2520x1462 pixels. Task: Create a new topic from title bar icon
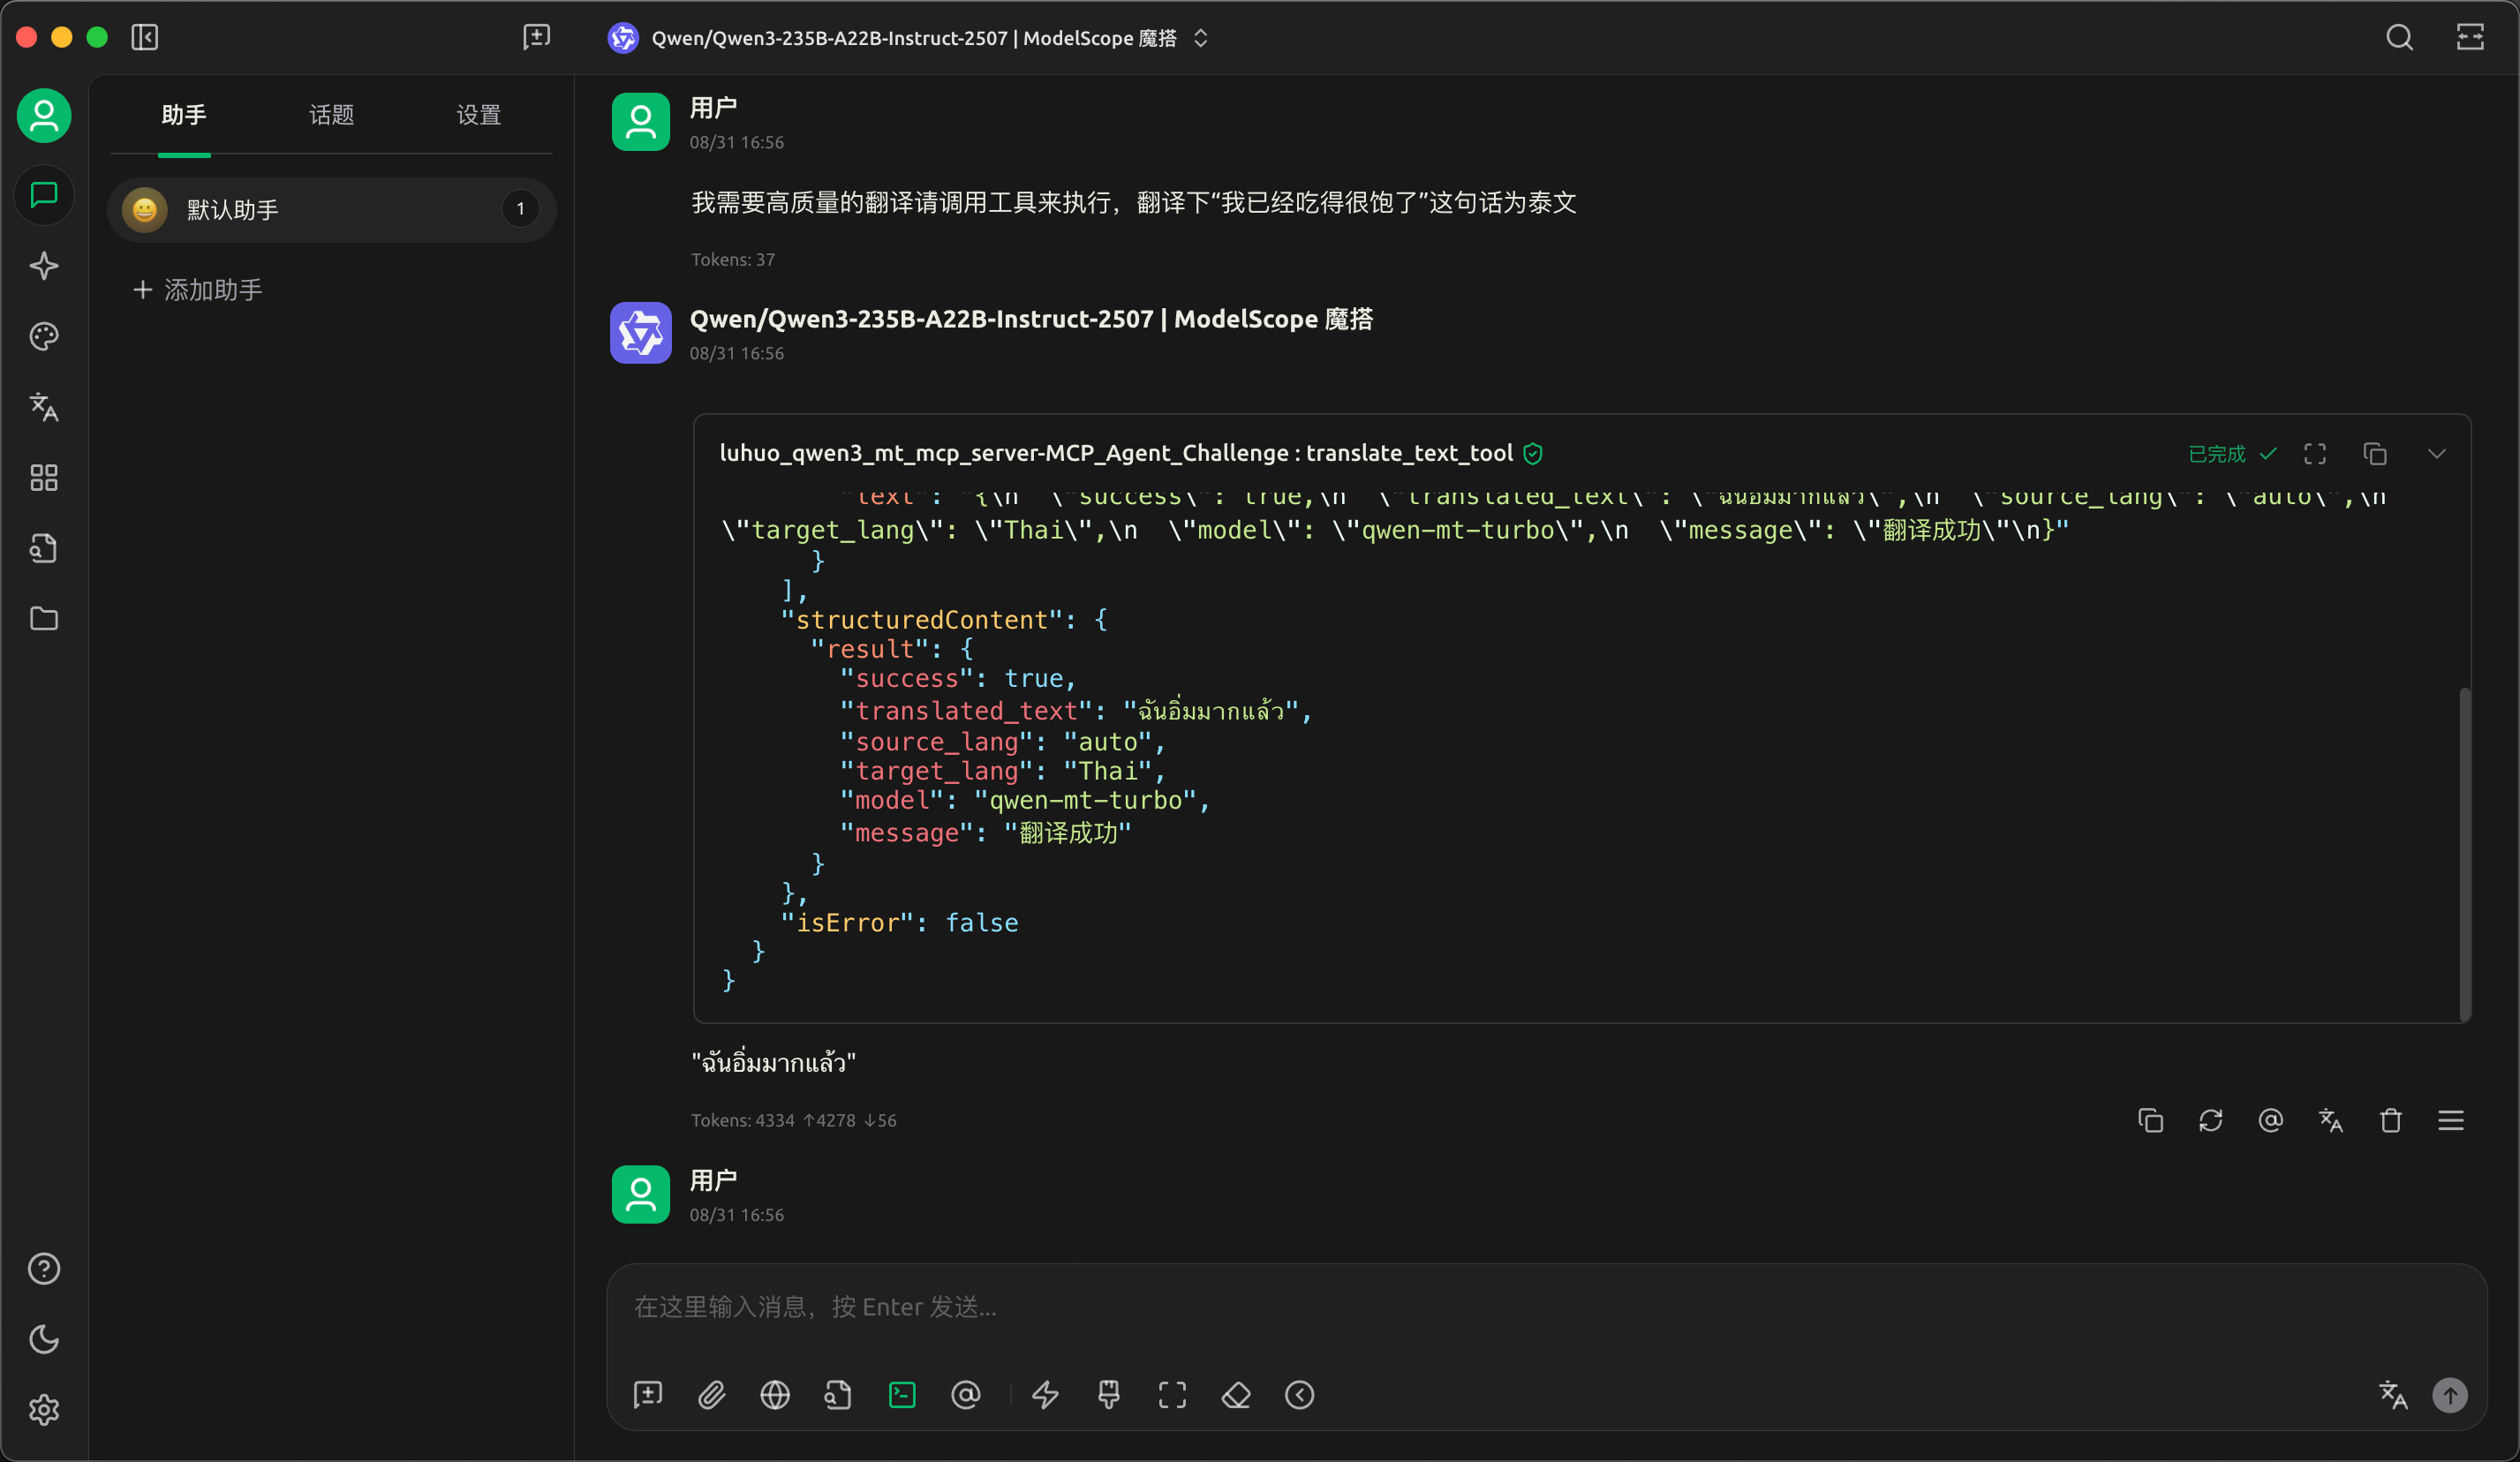point(537,38)
